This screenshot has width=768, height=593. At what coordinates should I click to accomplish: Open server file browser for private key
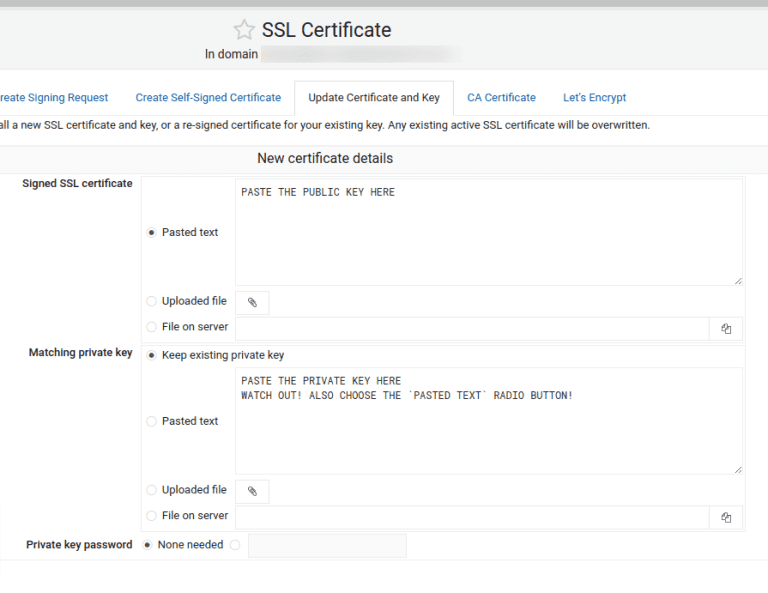pos(726,517)
